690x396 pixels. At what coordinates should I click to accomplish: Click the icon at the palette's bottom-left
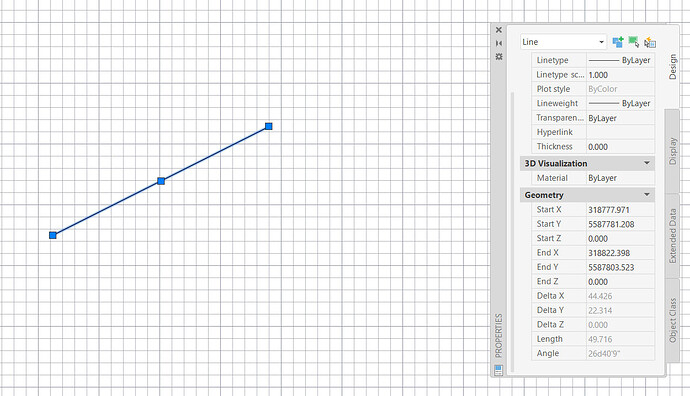(498, 370)
